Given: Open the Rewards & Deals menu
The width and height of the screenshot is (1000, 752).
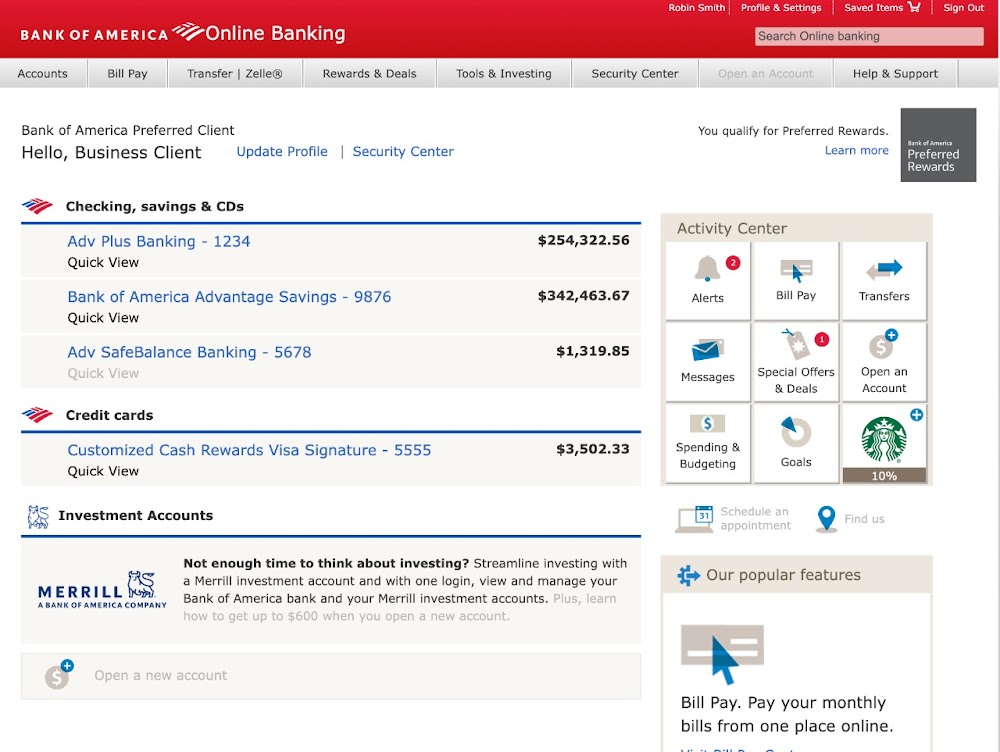Looking at the screenshot, I should tap(370, 73).
